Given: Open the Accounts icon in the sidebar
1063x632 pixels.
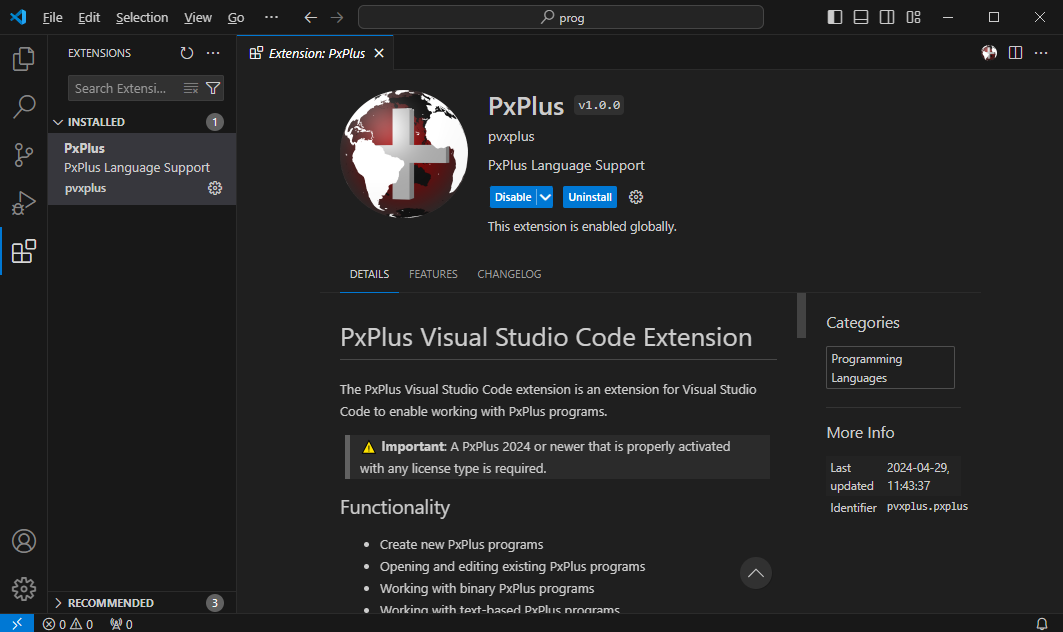Looking at the screenshot, I should point(23,541).
